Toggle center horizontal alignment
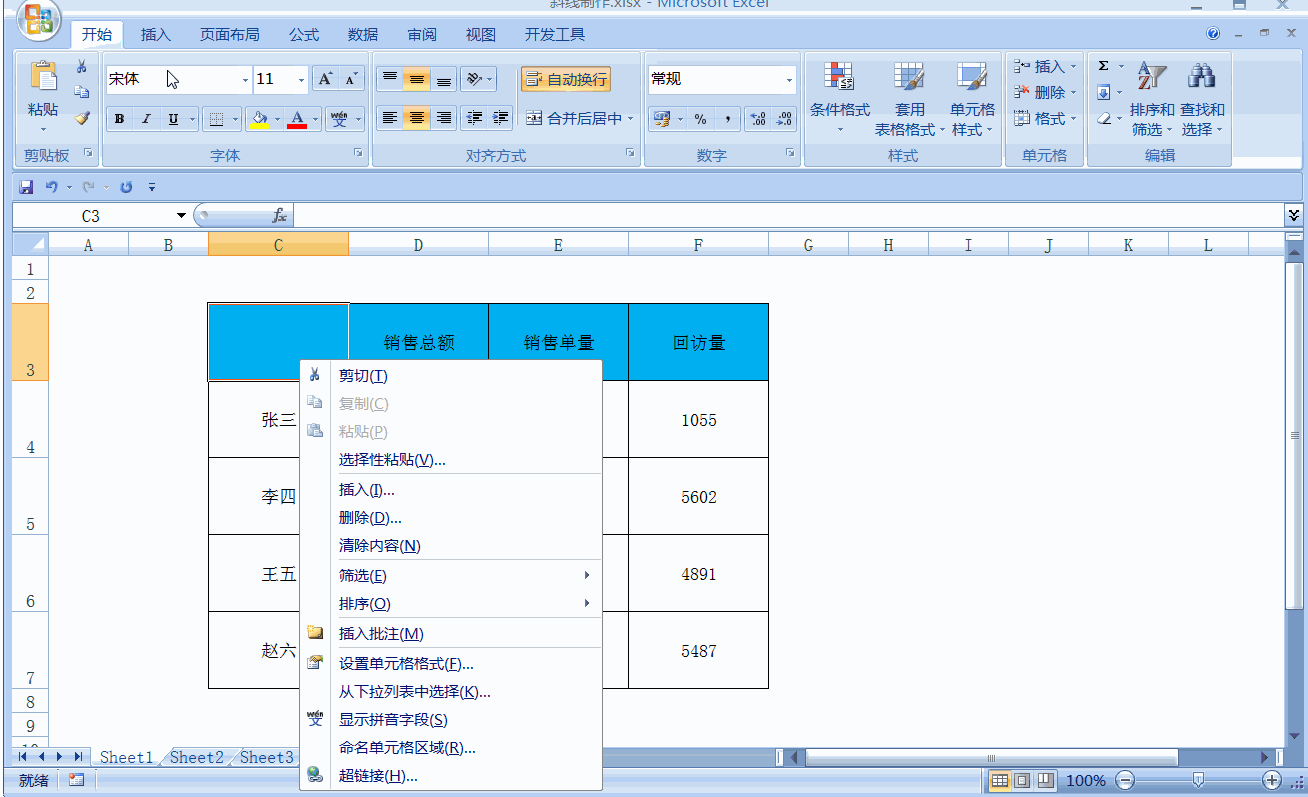Viewport: 1308px width, 797px height. pos(417,118)
